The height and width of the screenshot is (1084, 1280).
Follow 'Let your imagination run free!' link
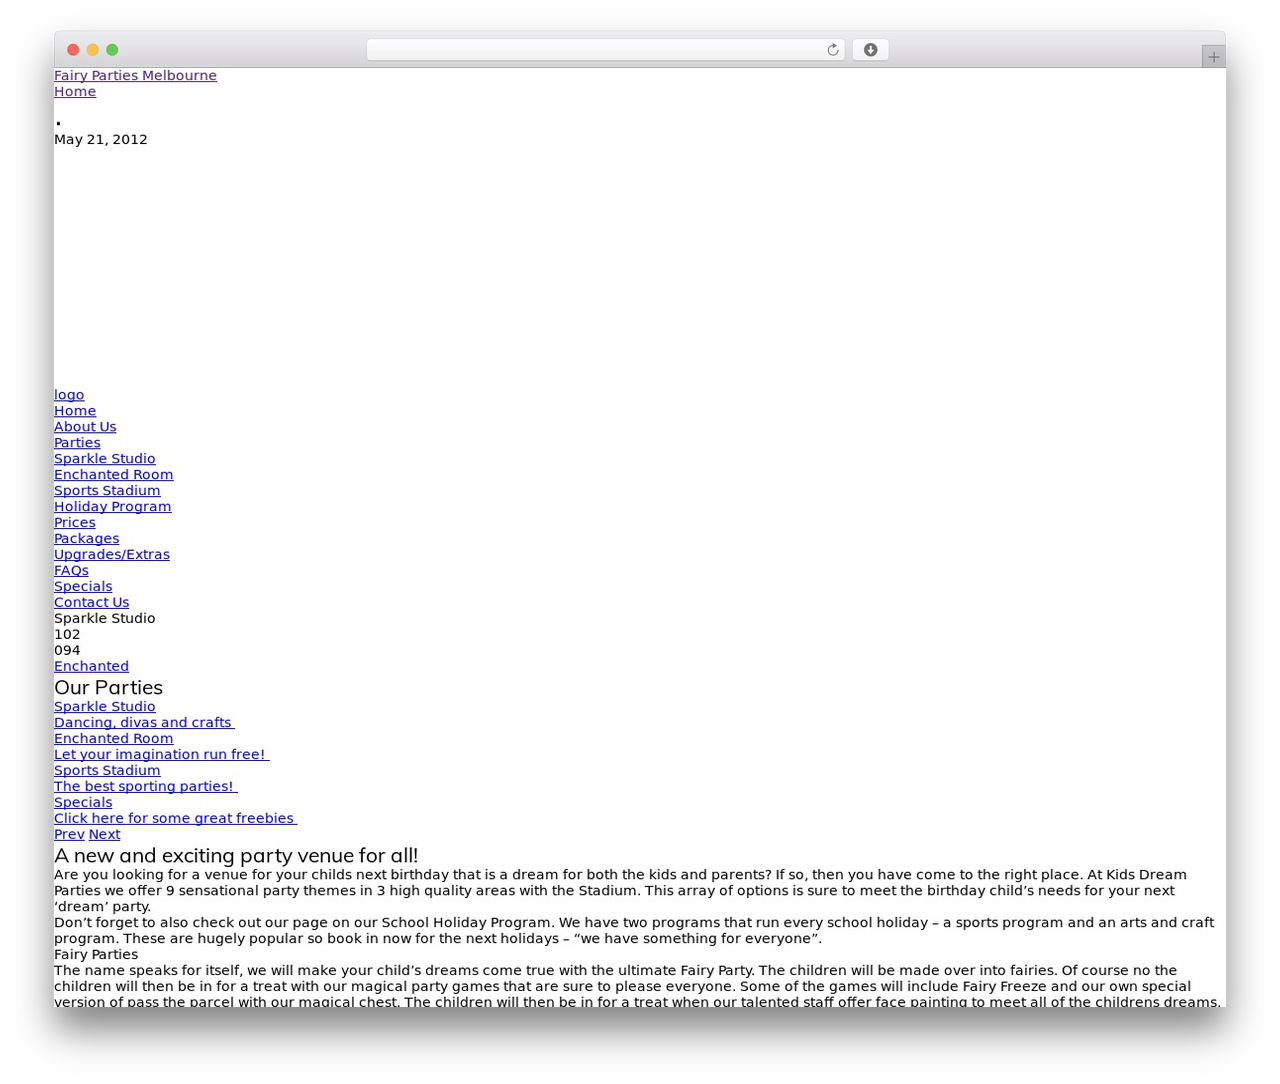162,755
